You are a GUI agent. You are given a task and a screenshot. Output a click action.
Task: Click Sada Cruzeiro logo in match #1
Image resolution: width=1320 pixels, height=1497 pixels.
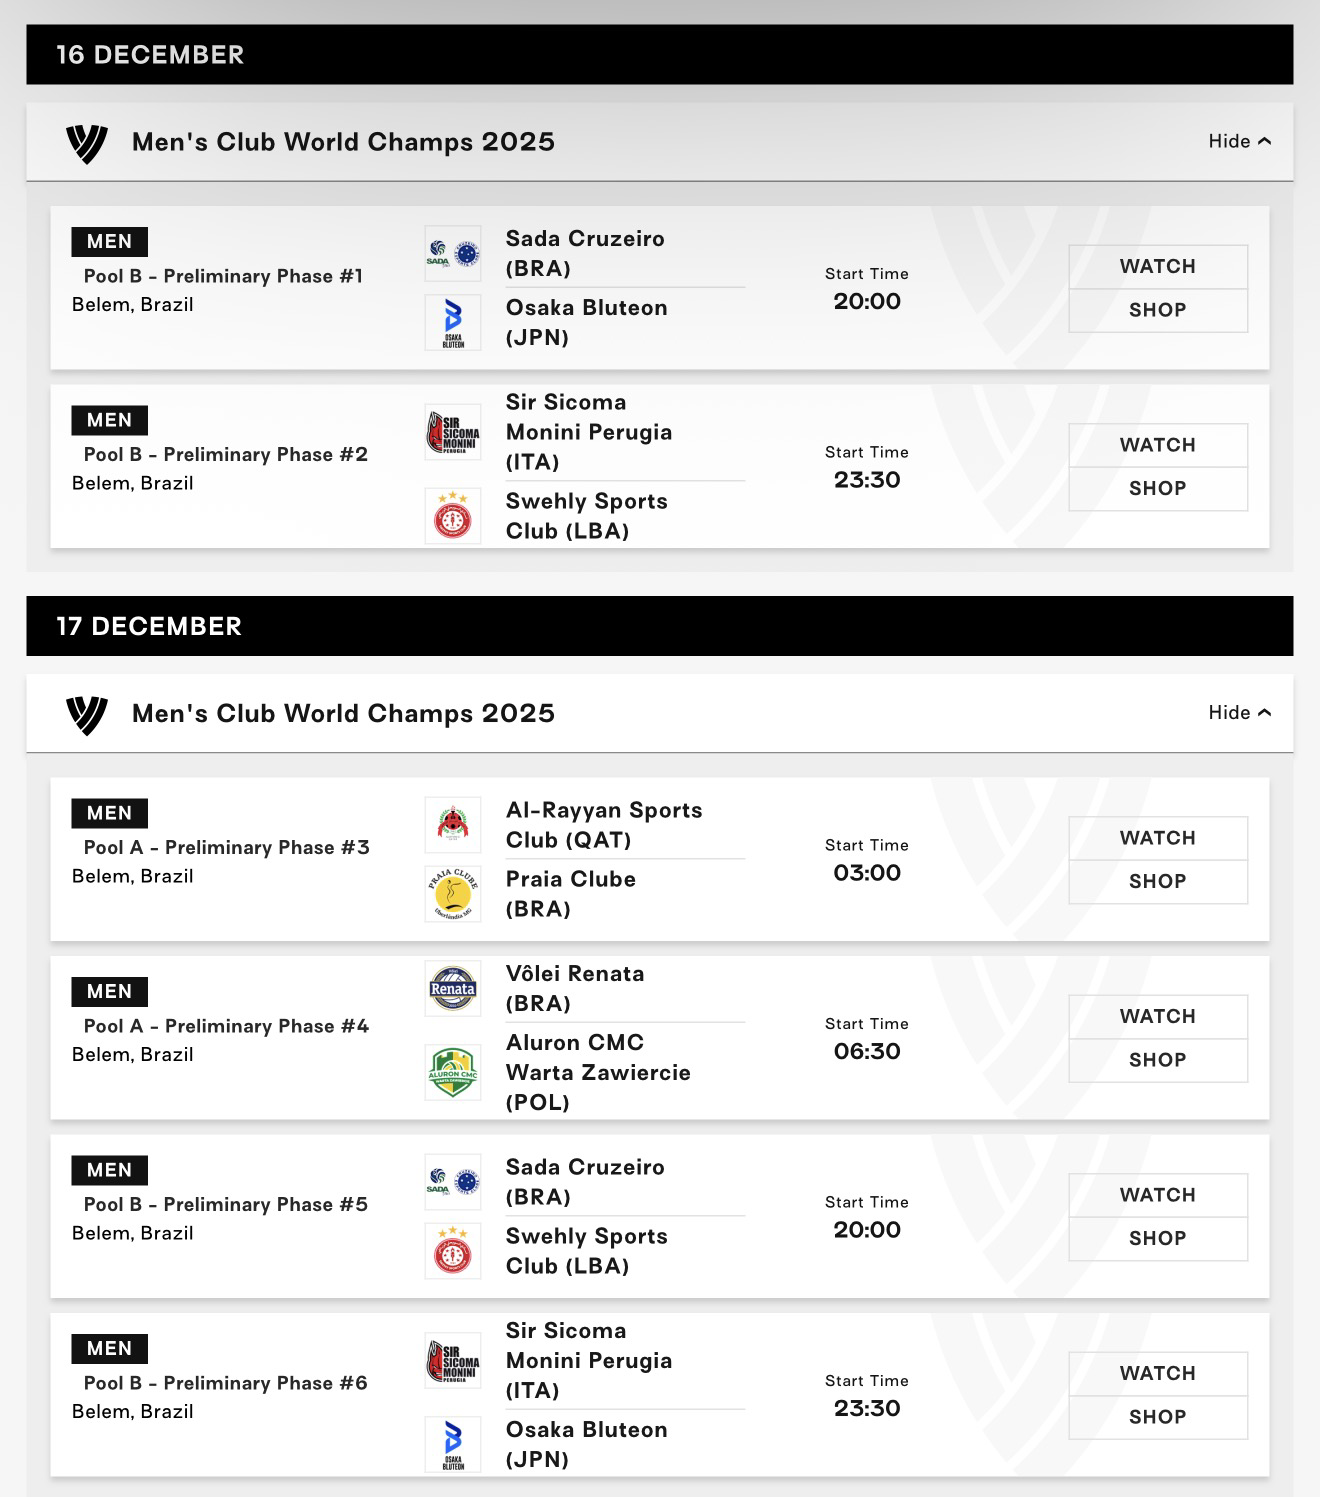coord(453,254)
